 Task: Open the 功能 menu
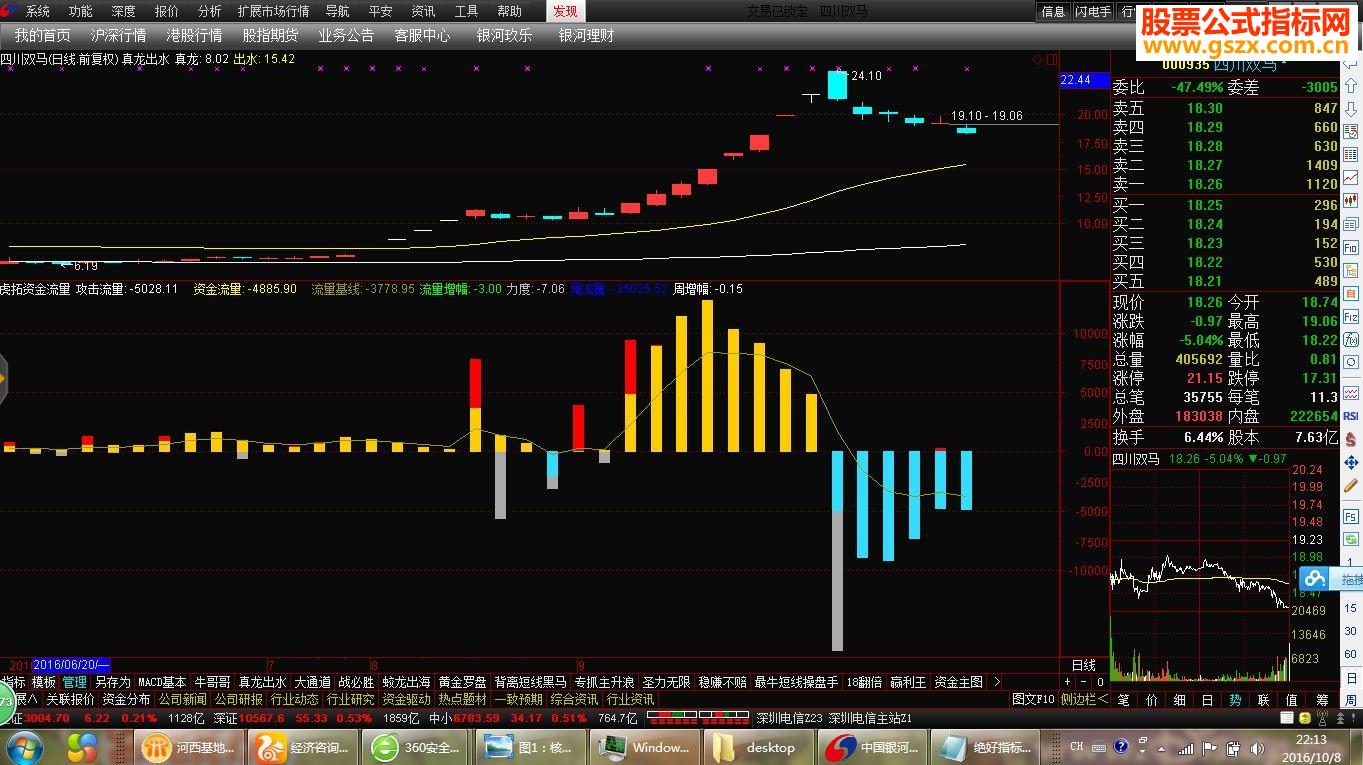pos(80,11)
